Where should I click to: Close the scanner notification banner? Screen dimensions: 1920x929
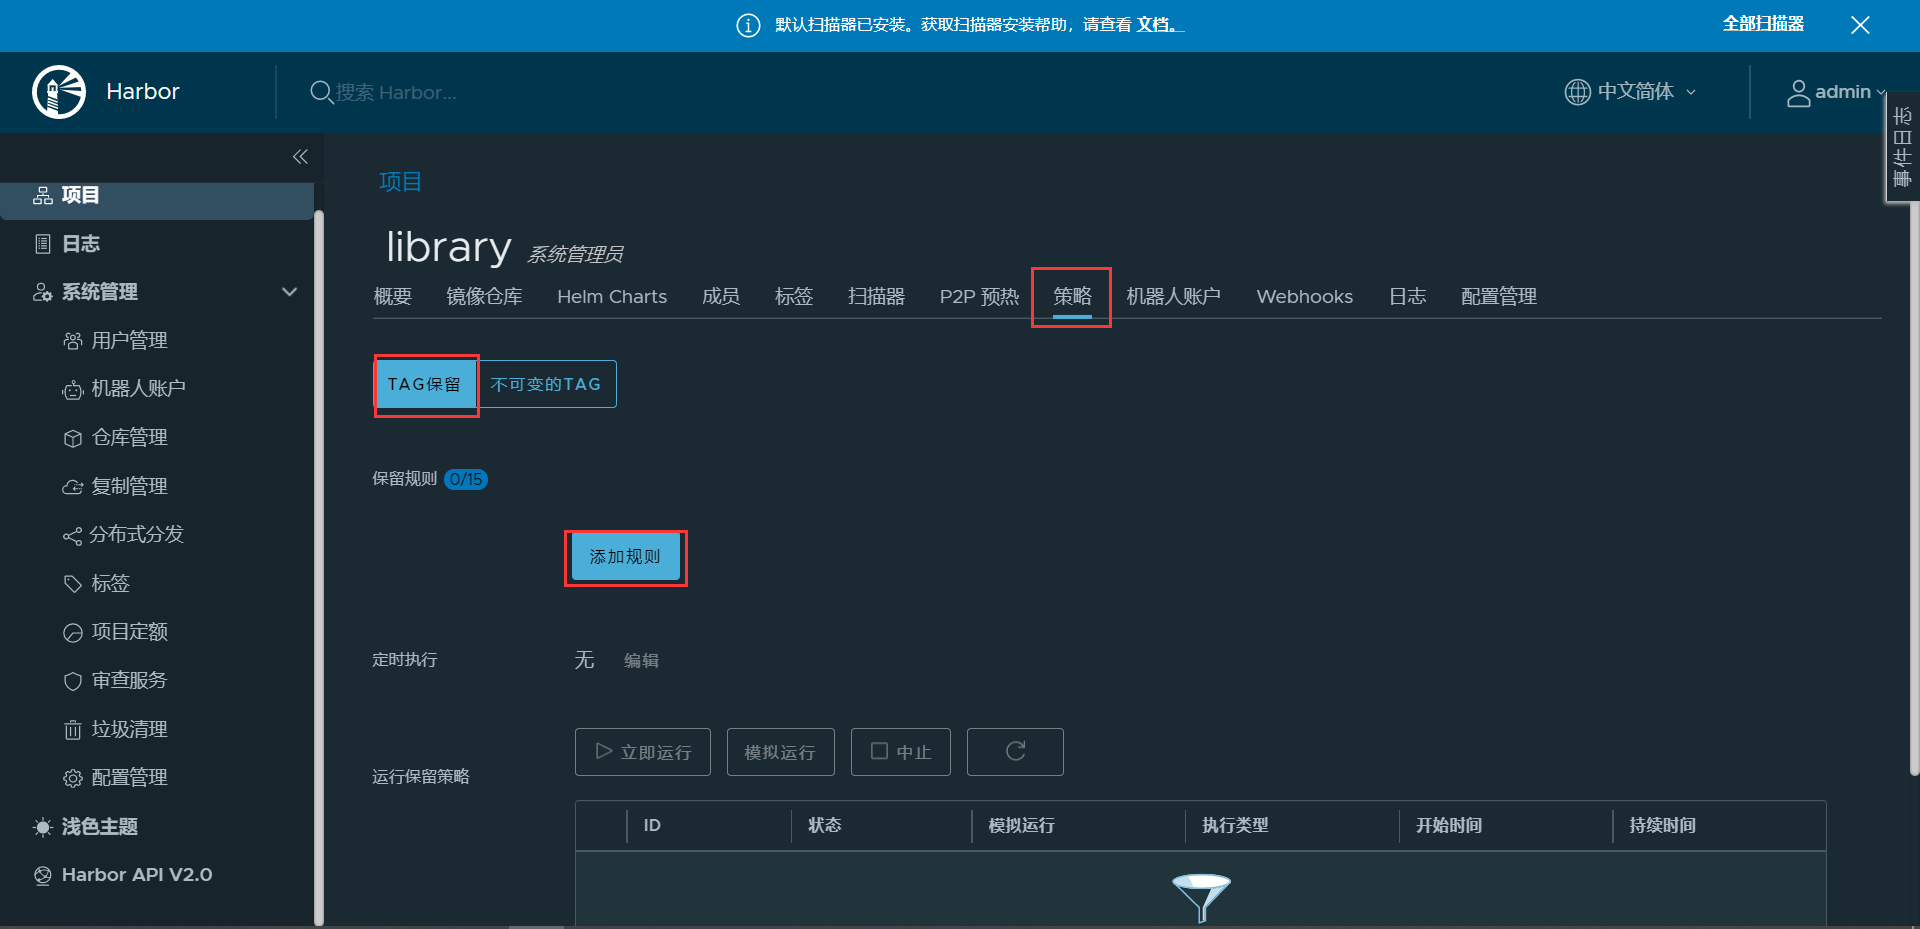1860,25
